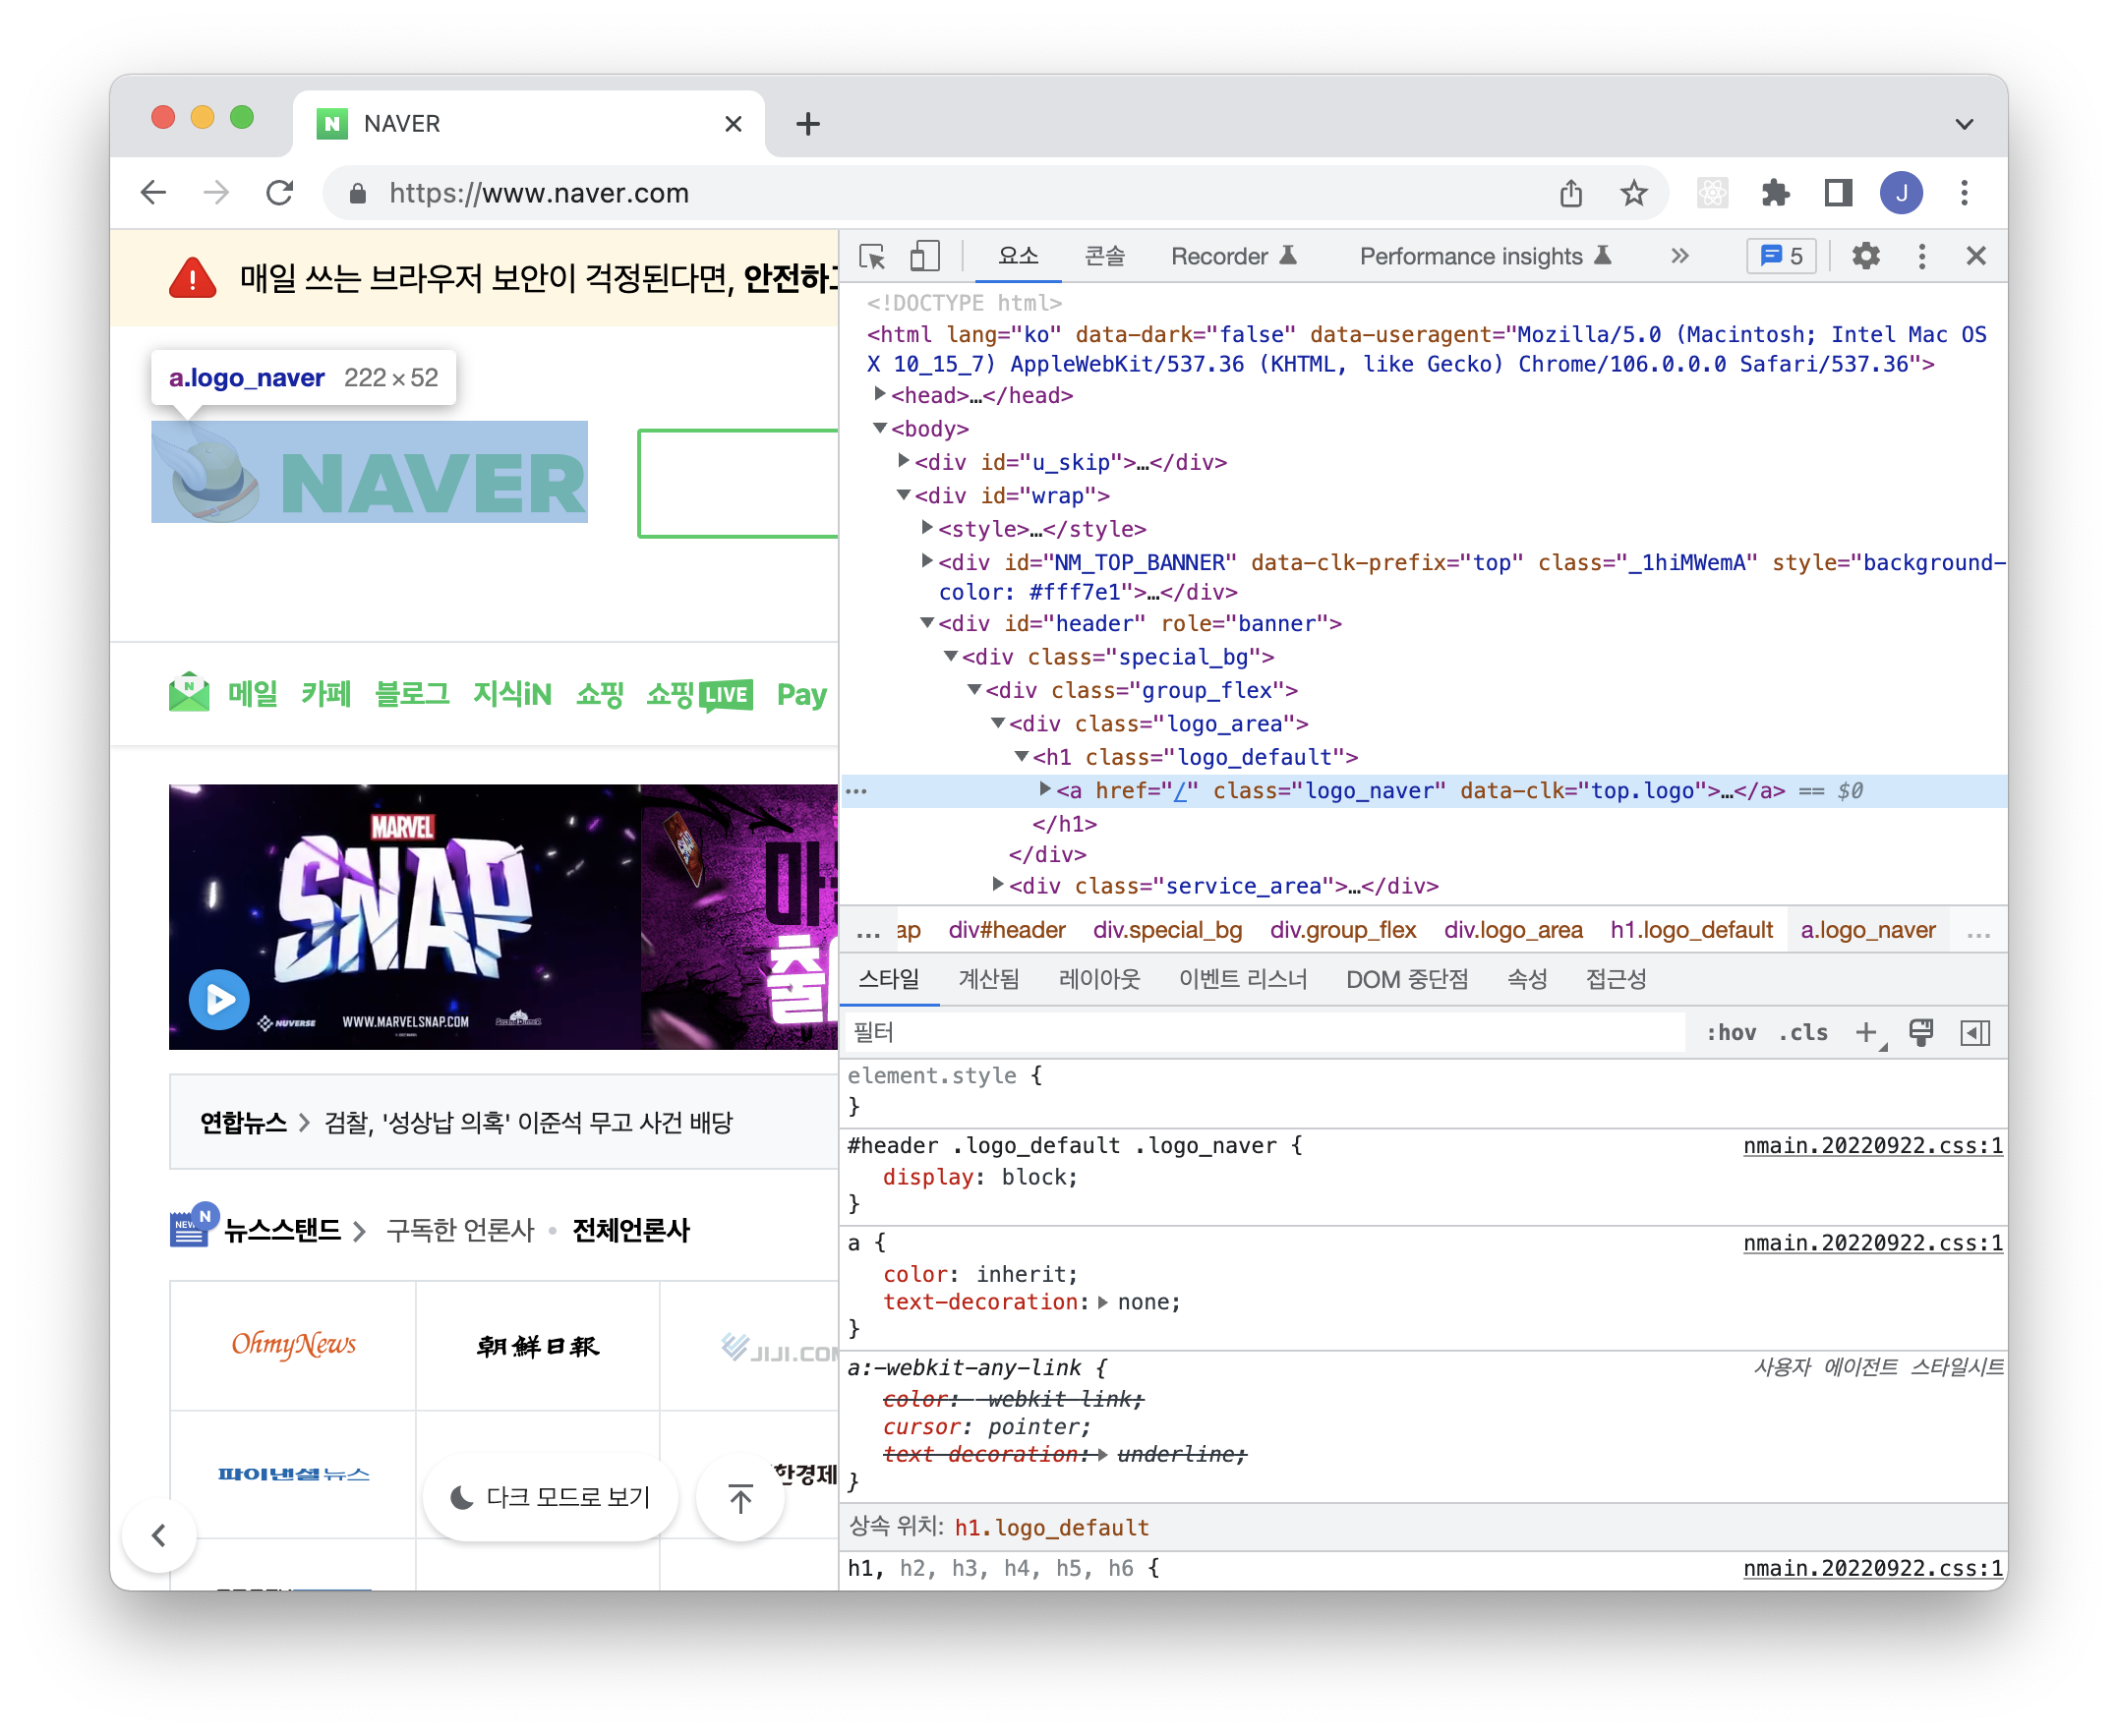
Task: Open DevTools settings gear
Action: [x=1865, y=257]
